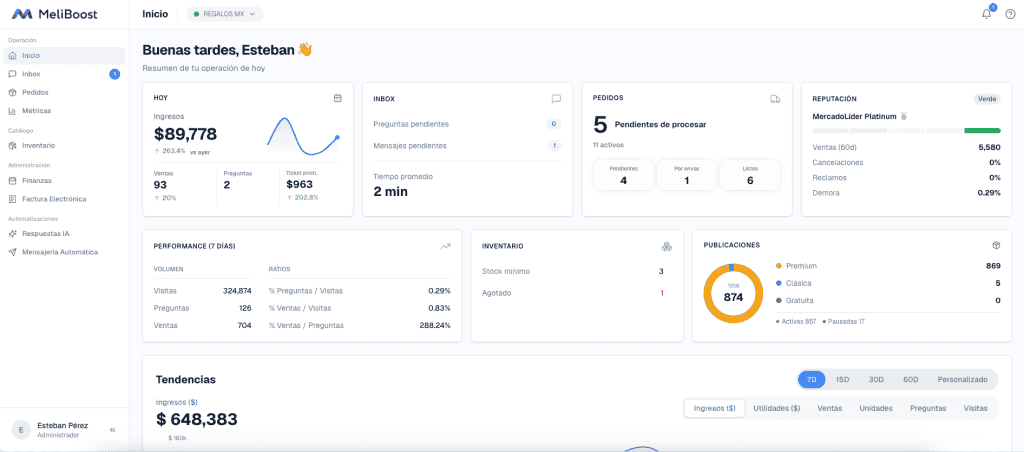Click the Publicaciones donut chart
Viewport: 1024px width, 452px height.
click(x=733, y=293)
